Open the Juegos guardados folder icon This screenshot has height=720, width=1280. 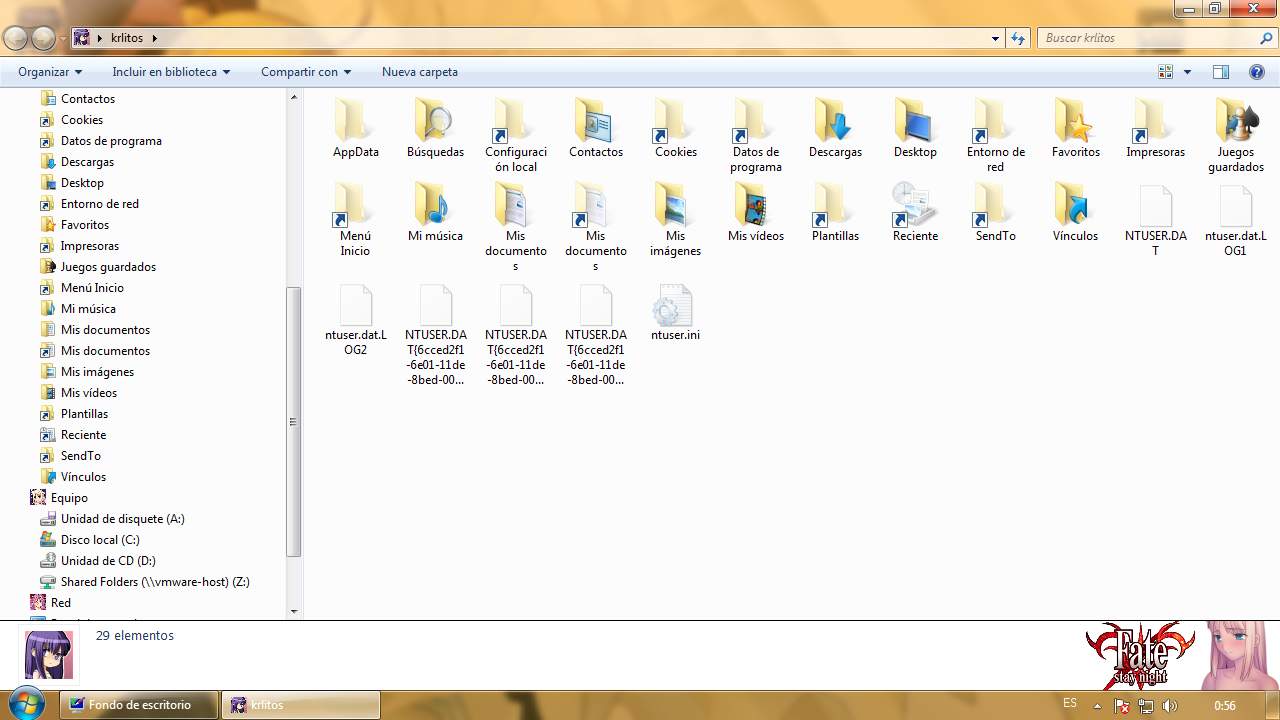(1235, 122)
